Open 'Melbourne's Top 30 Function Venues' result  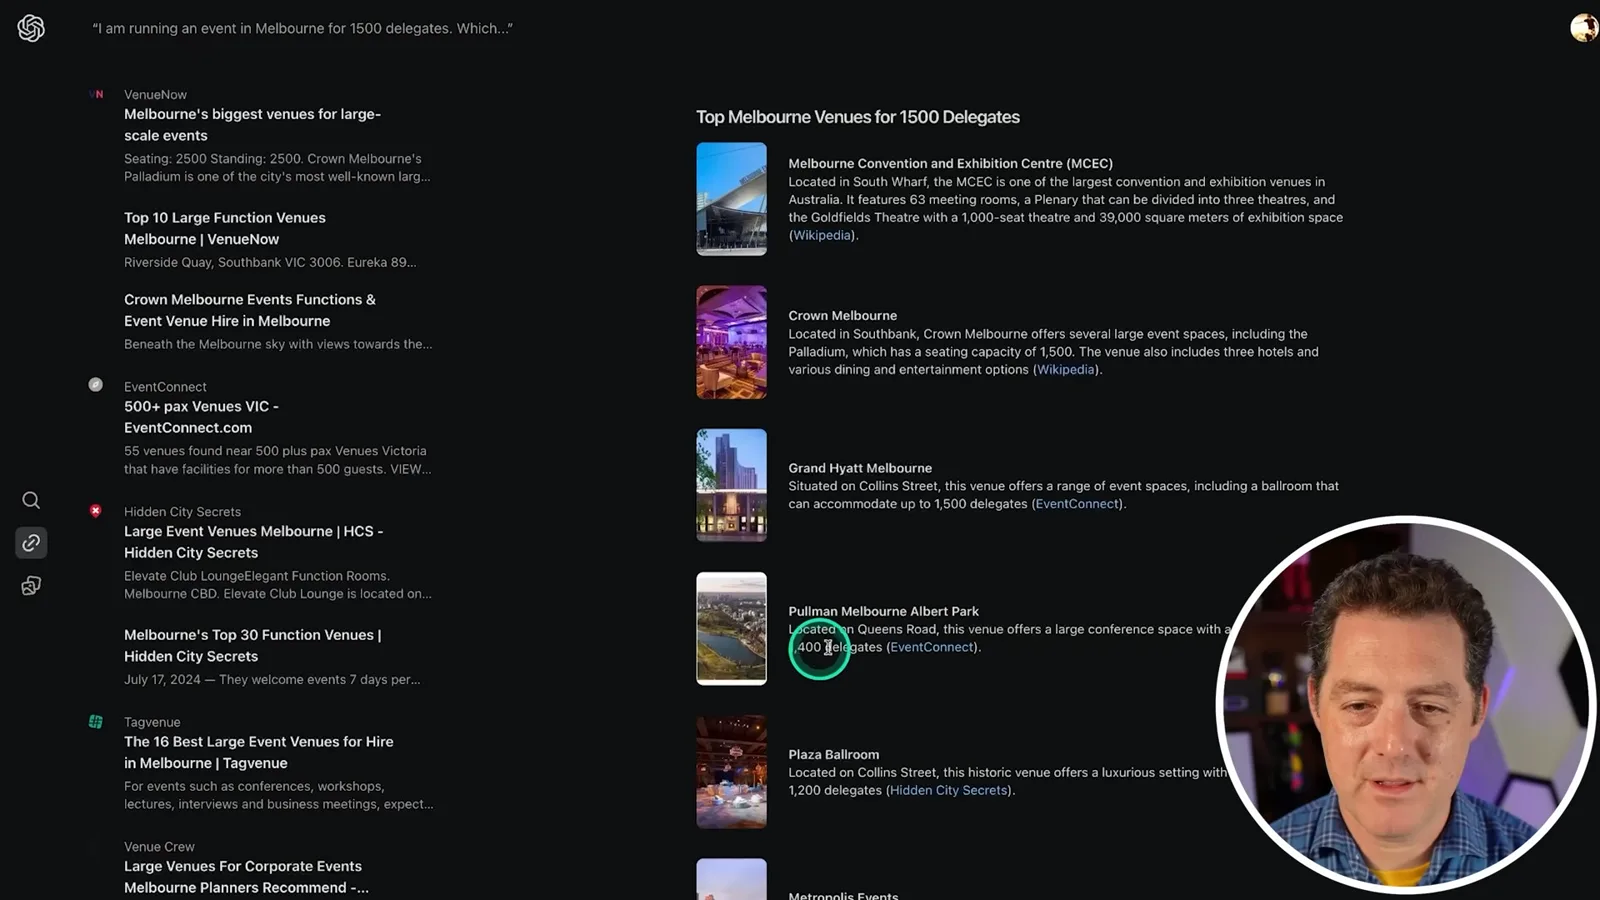click(253, 645)
